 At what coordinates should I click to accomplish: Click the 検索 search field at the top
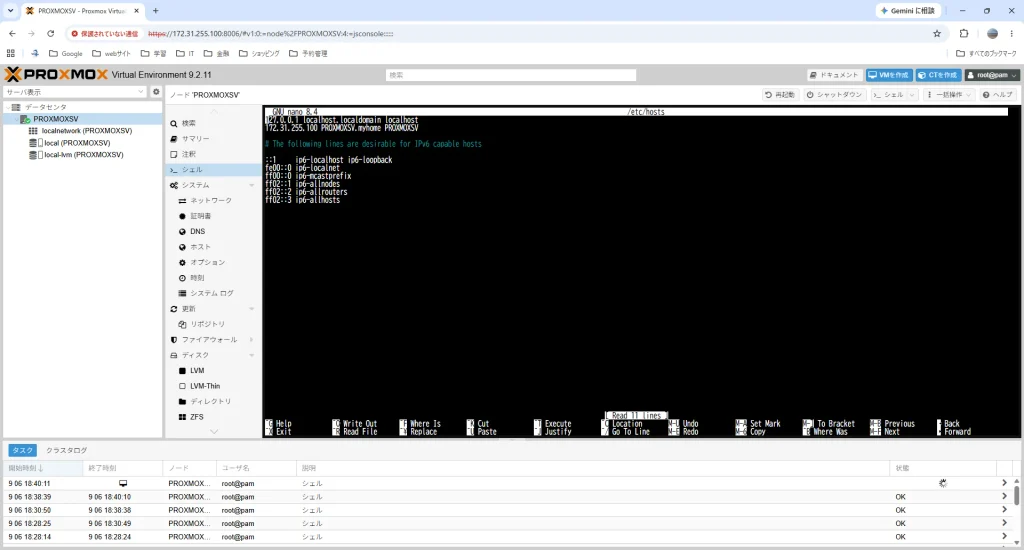[x=511, y=75]
